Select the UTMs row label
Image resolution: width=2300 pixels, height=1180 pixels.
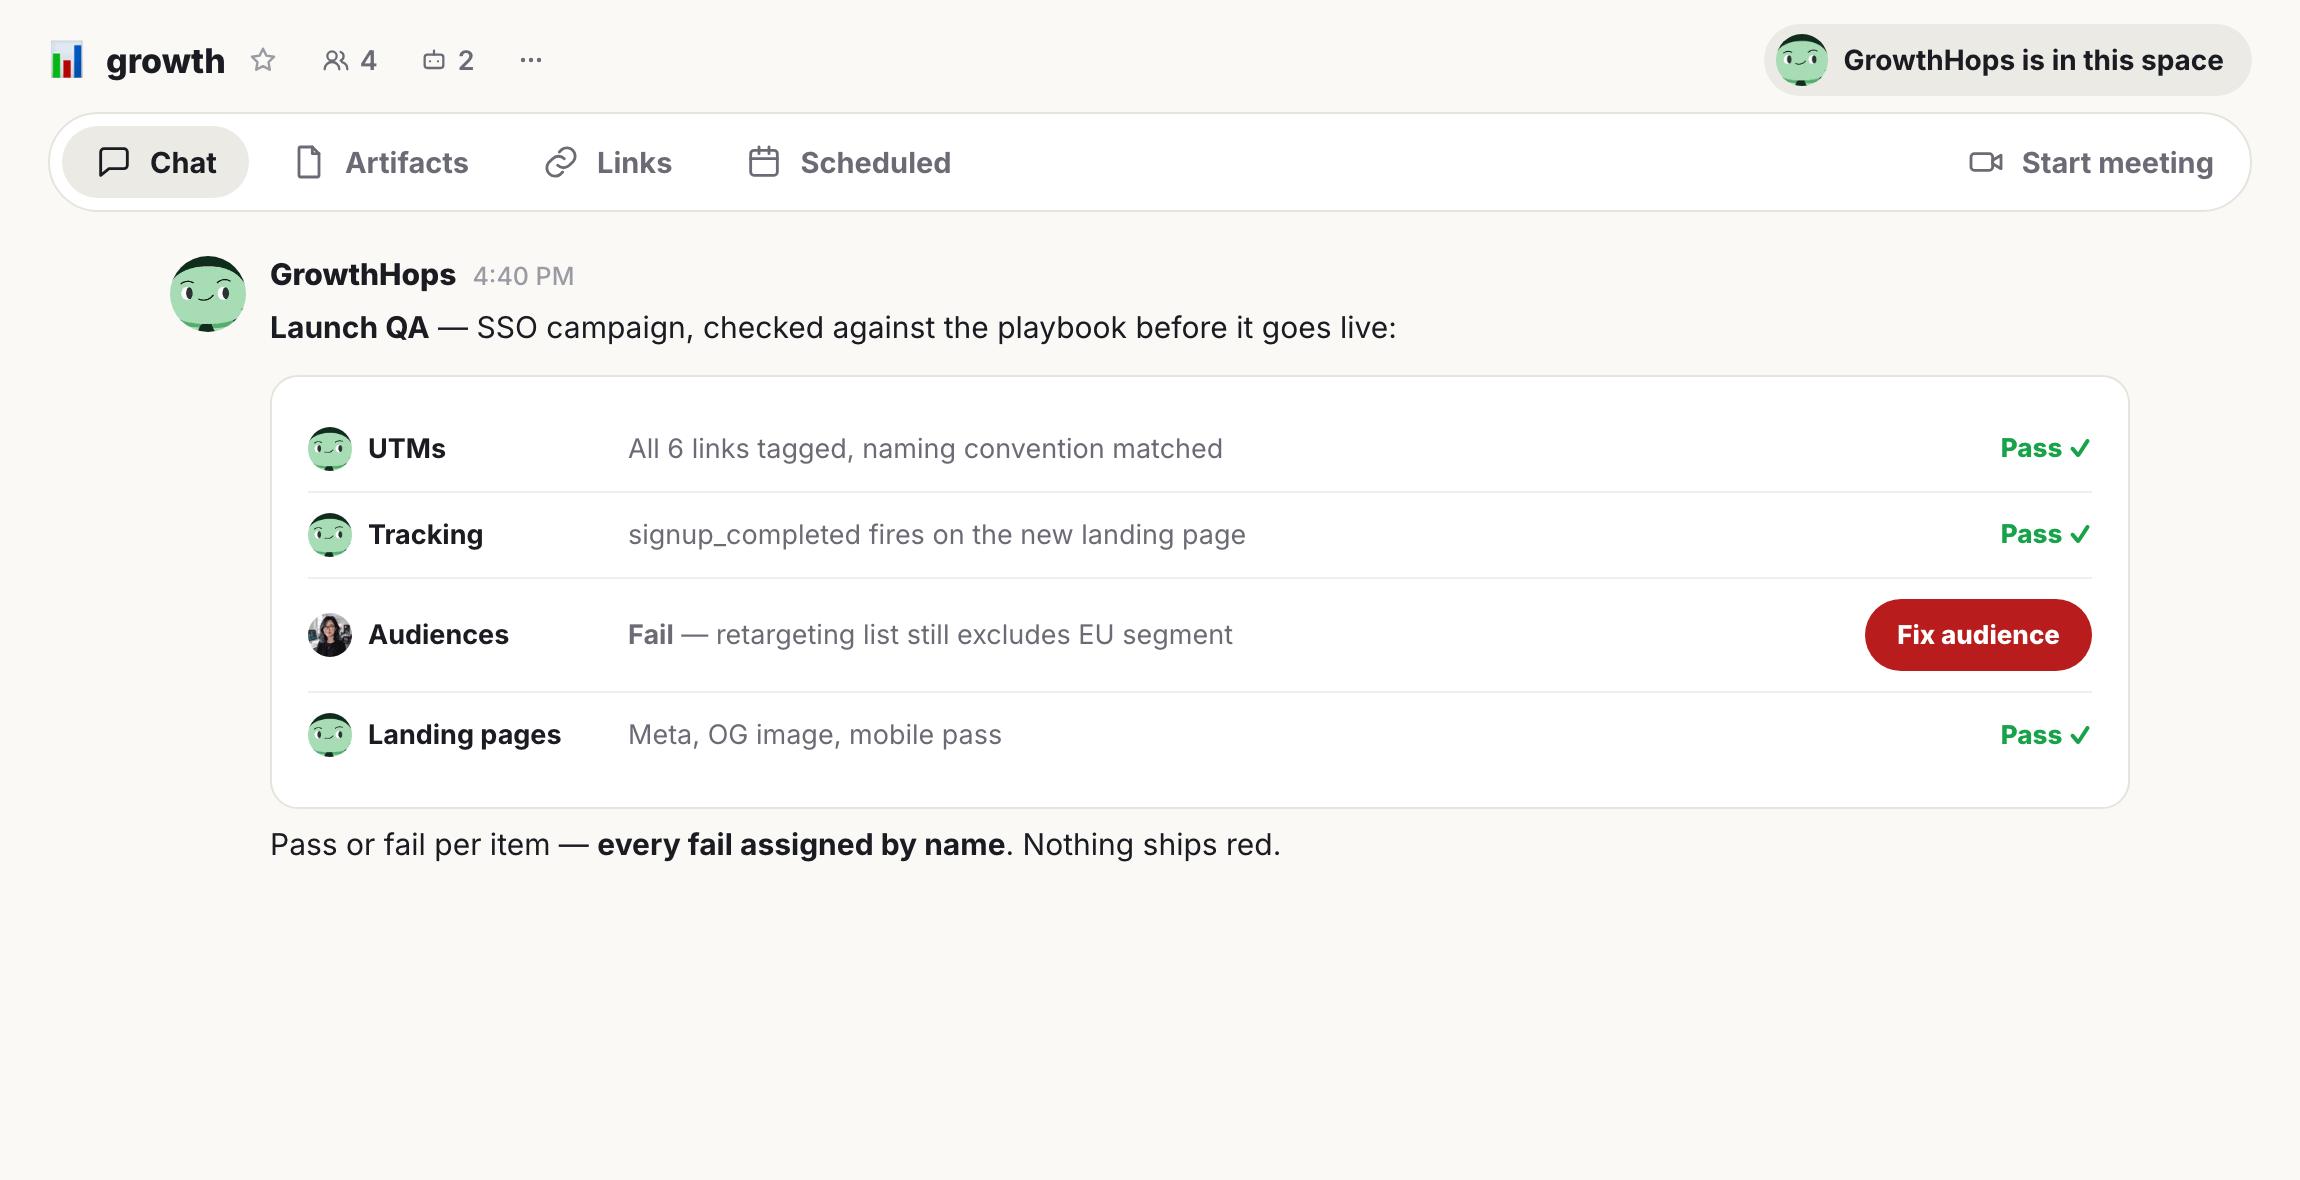point(407,448)
